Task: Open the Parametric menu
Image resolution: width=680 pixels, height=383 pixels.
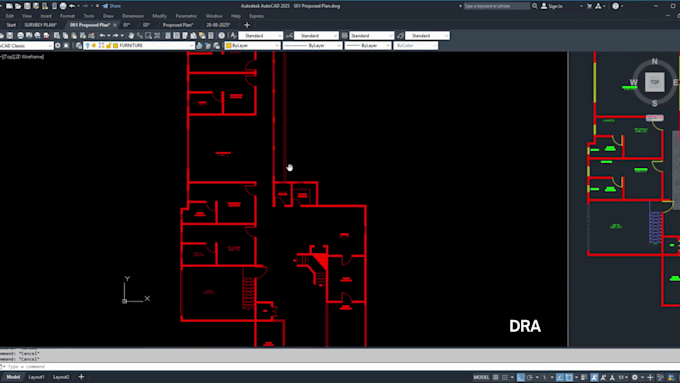Action: [186, 16]
